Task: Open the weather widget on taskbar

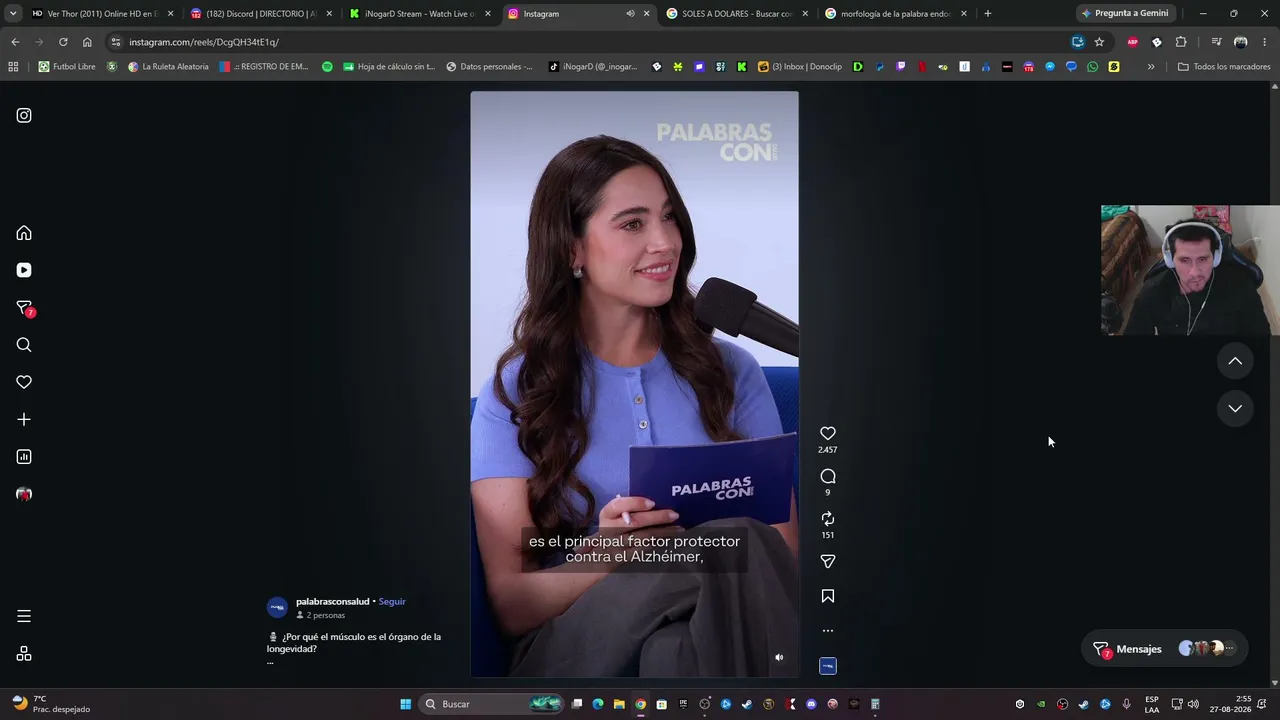Action: click(50, 704)
